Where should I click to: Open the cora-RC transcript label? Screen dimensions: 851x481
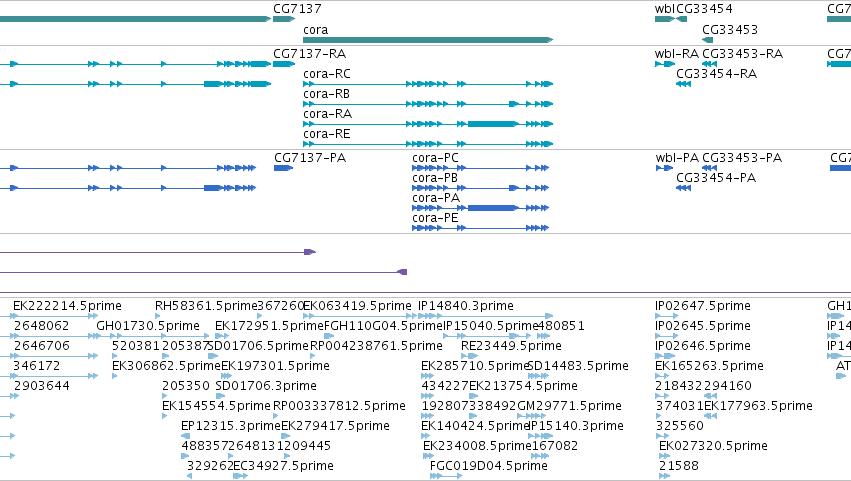(327, 74)
